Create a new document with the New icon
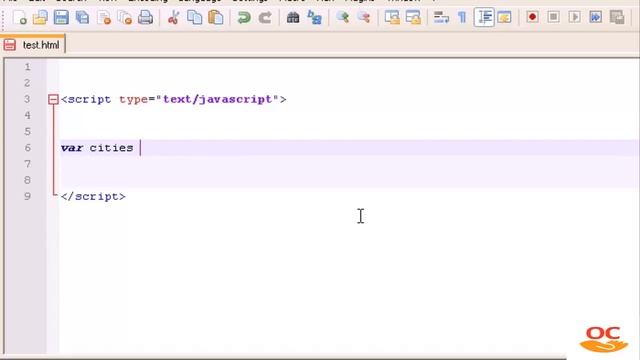 [x=19, y=18]
